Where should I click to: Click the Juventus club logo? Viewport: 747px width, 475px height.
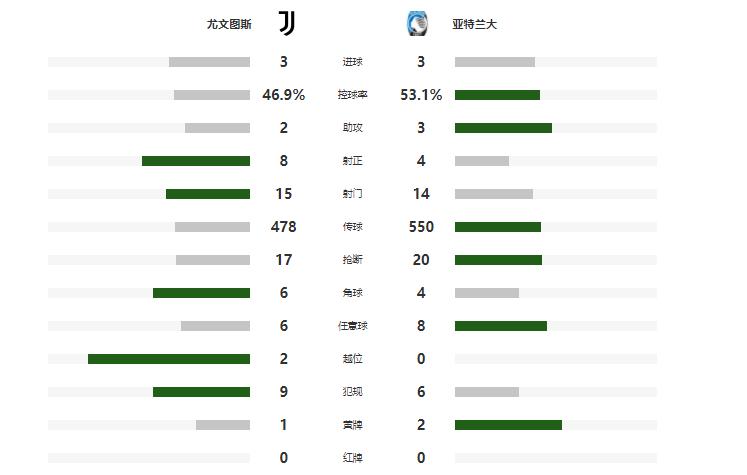click(286, 24)
